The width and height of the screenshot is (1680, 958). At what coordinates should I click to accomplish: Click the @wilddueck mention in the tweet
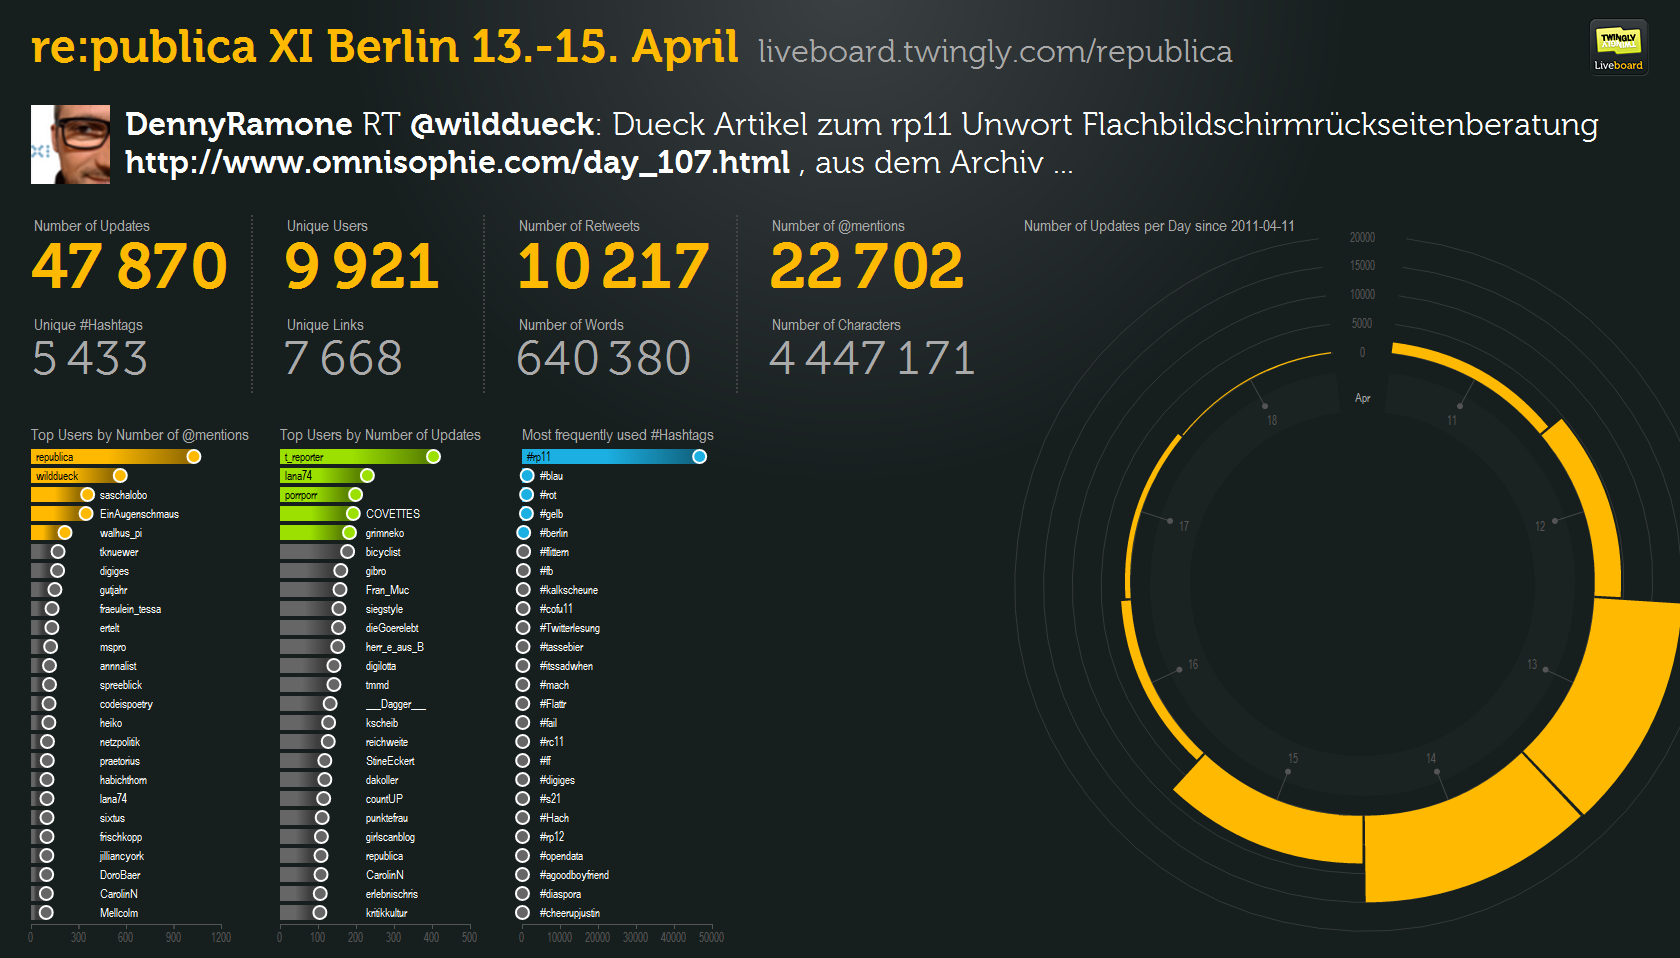502,124
